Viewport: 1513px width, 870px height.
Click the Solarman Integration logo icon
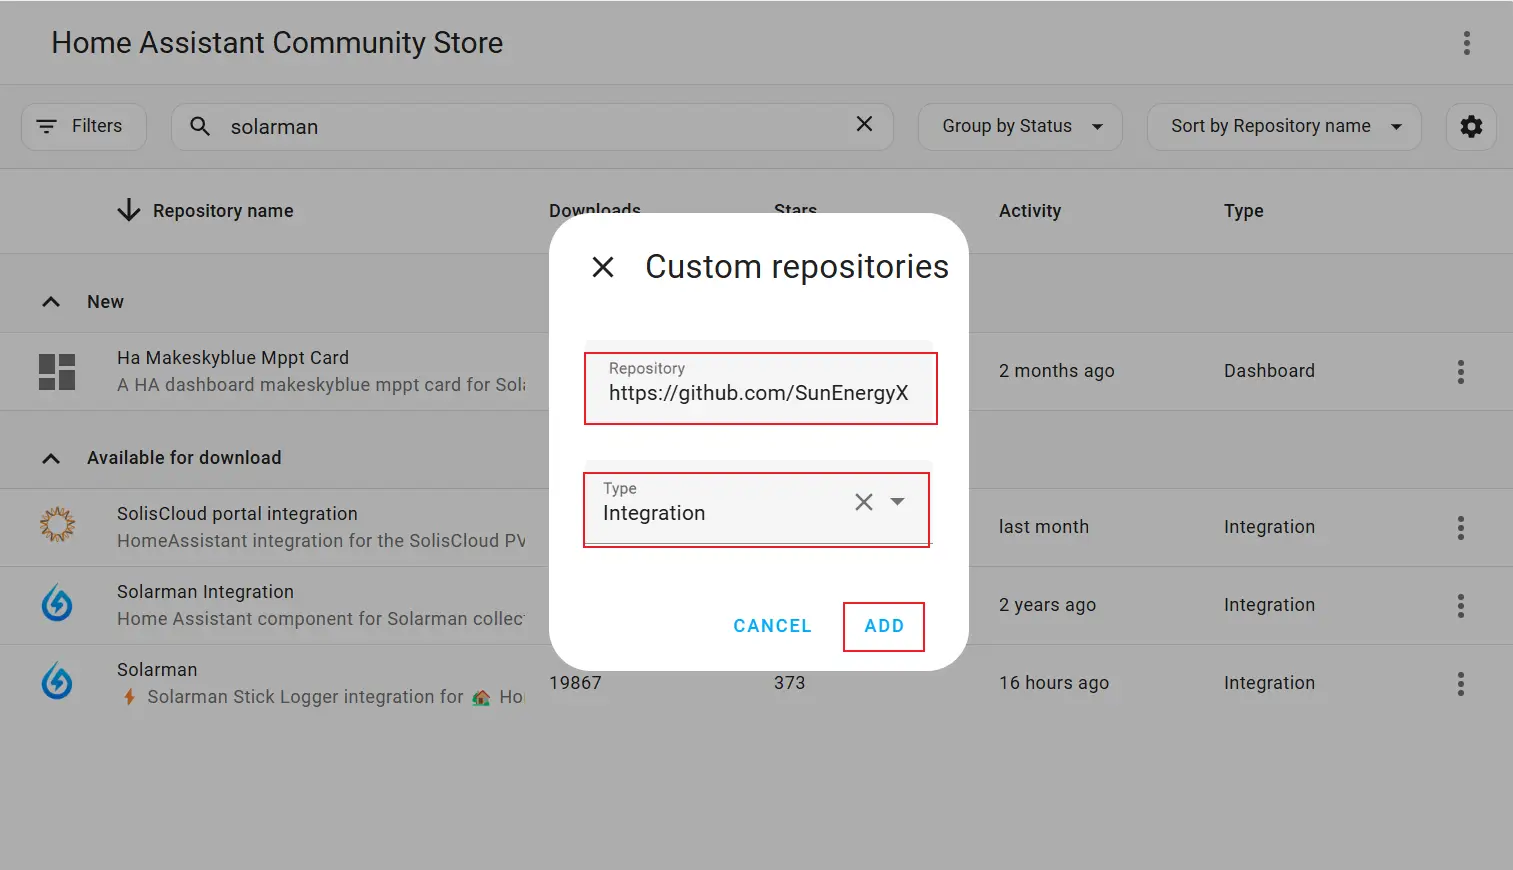point(57,604)
